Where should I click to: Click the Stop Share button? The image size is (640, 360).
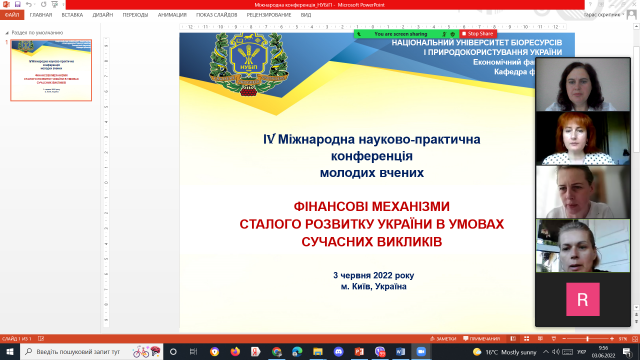click(478, 34)
